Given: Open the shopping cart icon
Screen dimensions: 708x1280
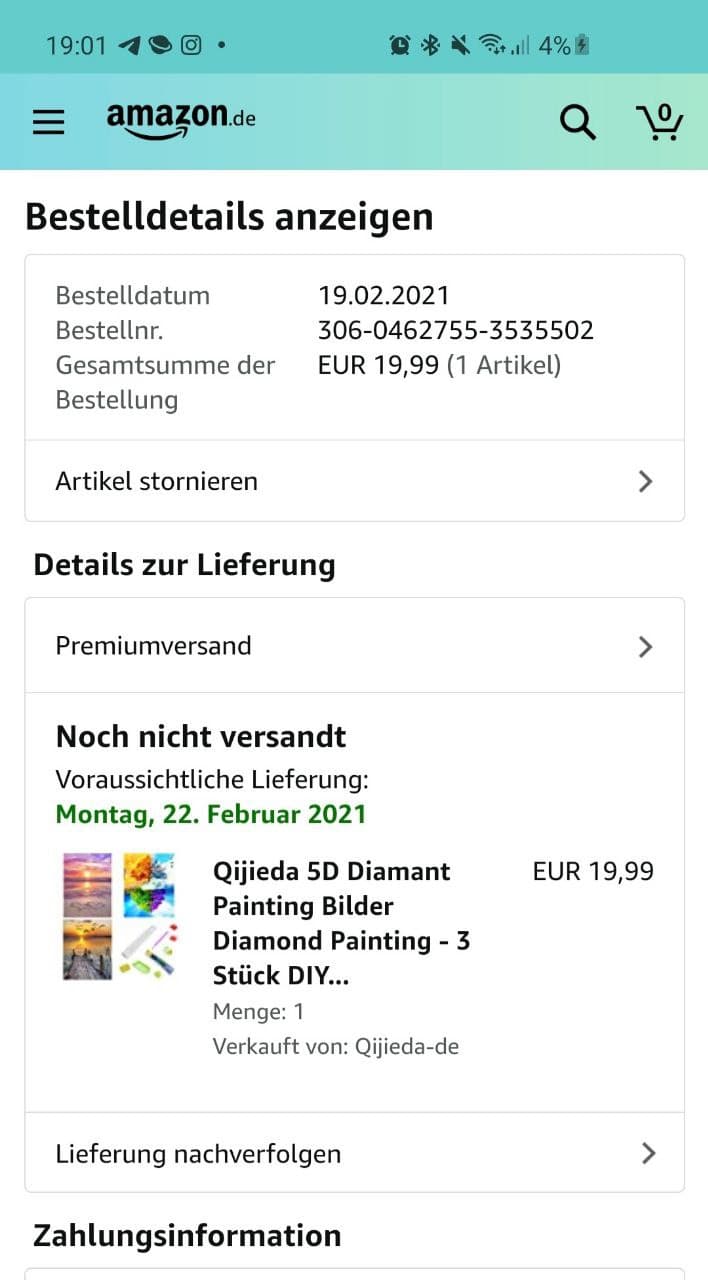Looking at the screenshot, I should (x=659, y=122).
